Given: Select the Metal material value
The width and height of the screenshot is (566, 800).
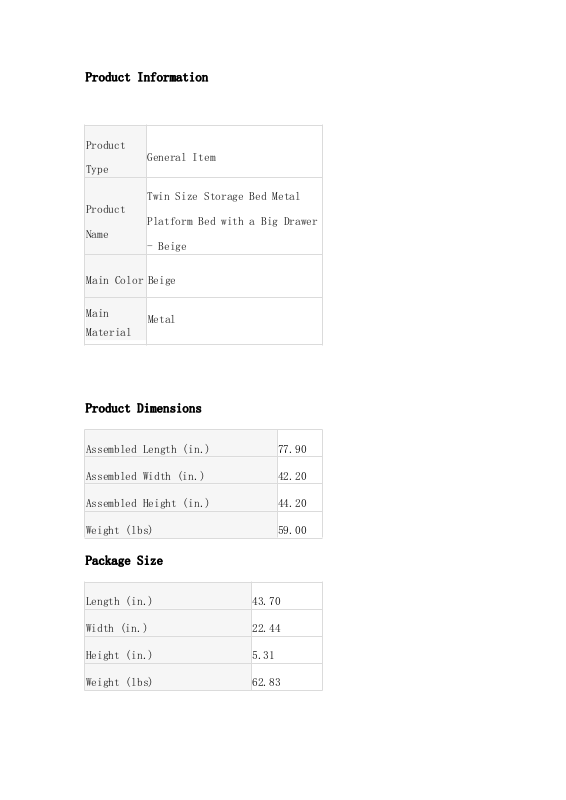Looking at the screenshot, I should point(161,319).
